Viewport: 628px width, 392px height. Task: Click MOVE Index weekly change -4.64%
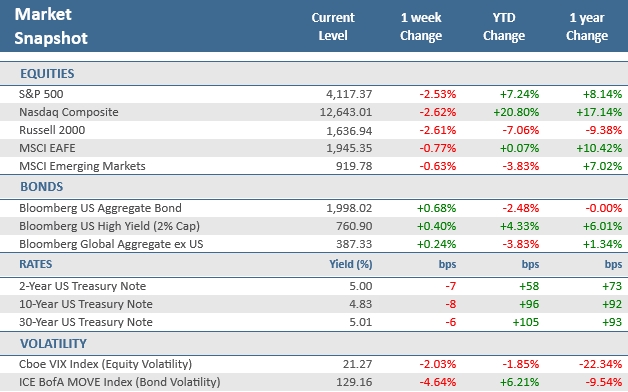[438, 382]
